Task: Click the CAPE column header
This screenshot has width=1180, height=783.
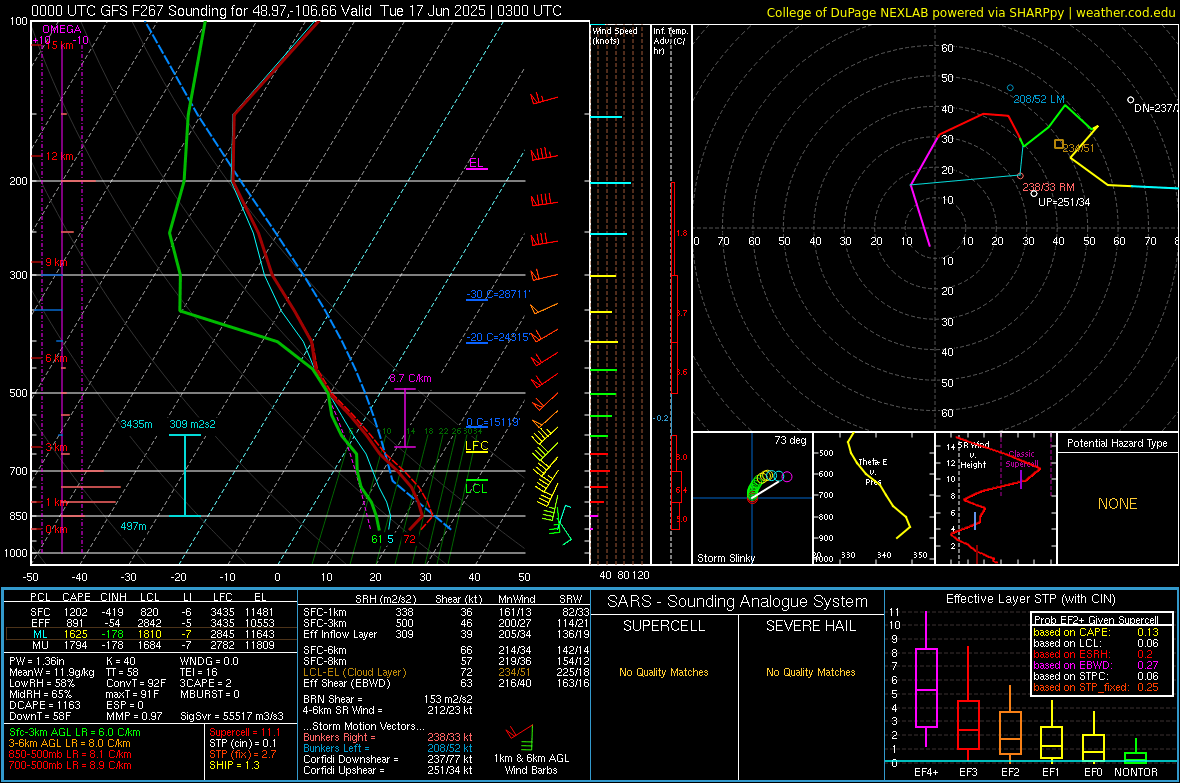Action: [x=76, y=598]
